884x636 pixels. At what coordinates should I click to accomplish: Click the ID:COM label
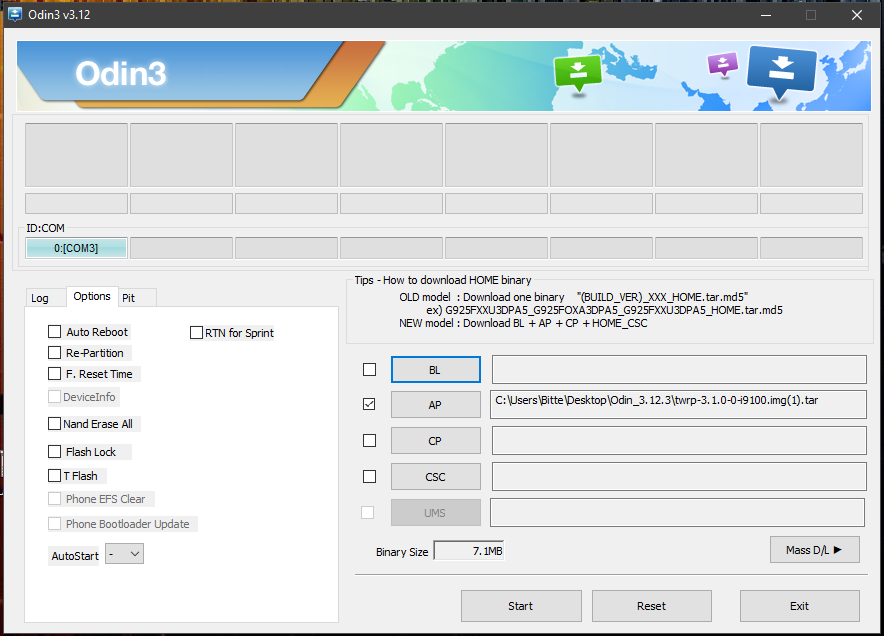click(x=45, y=228)
